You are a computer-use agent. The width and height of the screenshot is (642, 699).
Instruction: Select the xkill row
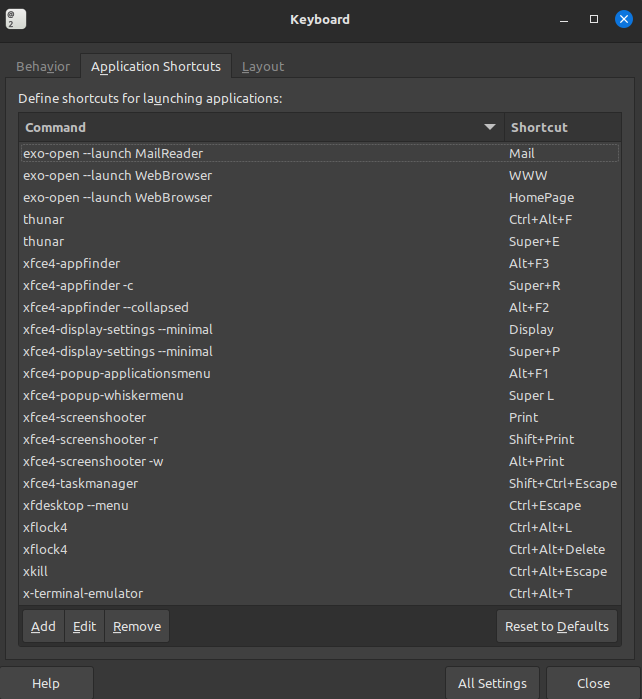320,571
